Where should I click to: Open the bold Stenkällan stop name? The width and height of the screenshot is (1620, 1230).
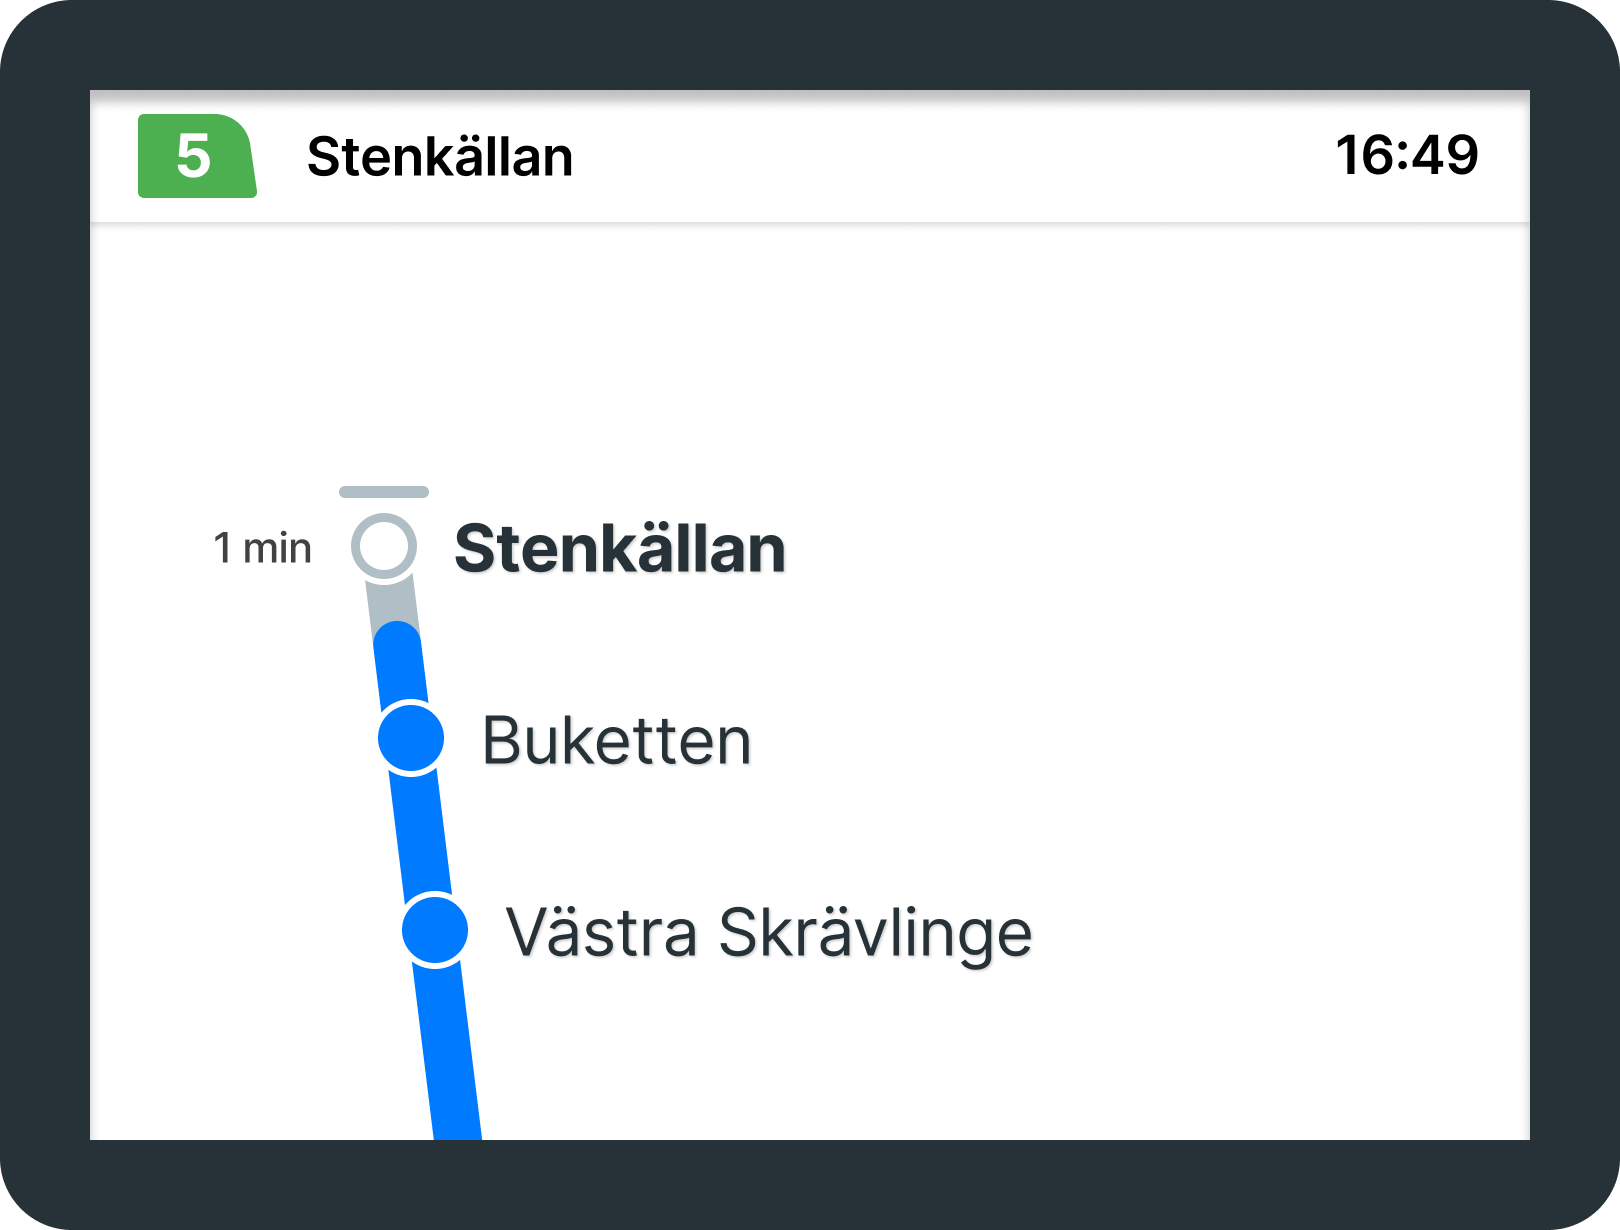point(620,549)
